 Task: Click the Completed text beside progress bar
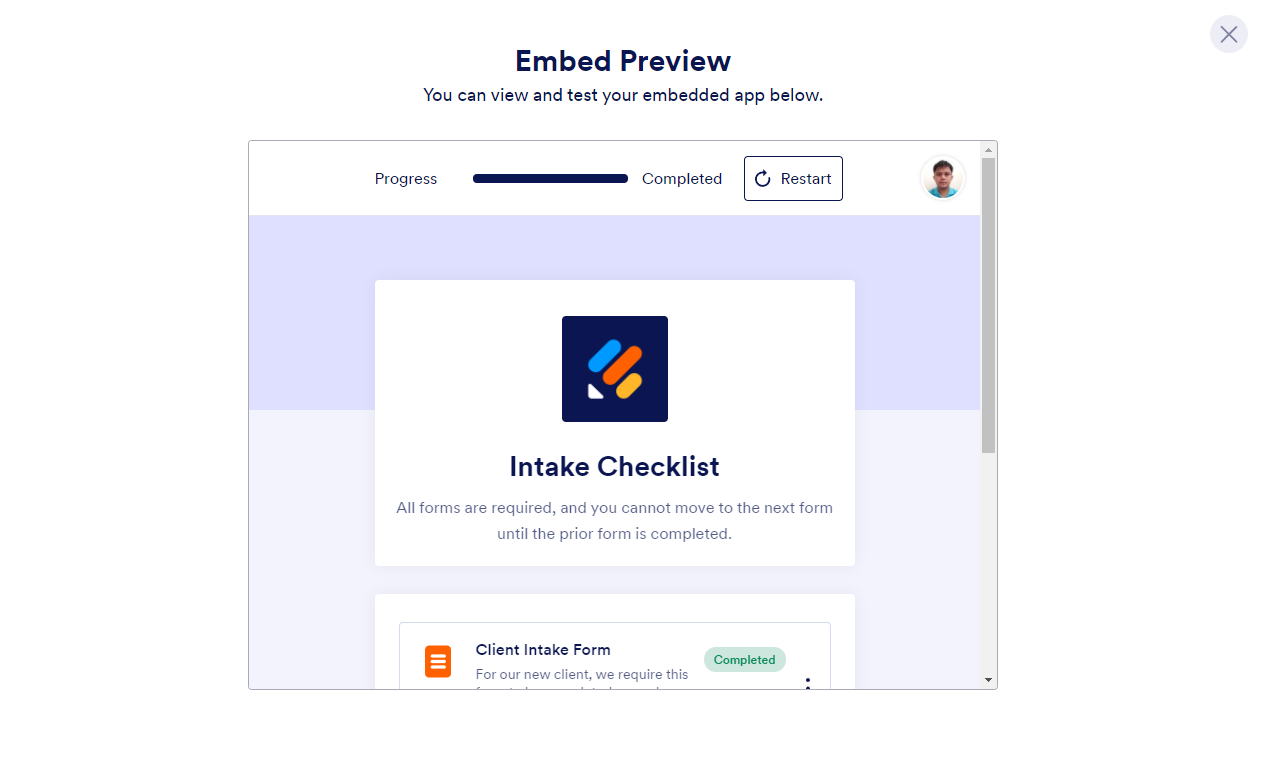point(682,179)
